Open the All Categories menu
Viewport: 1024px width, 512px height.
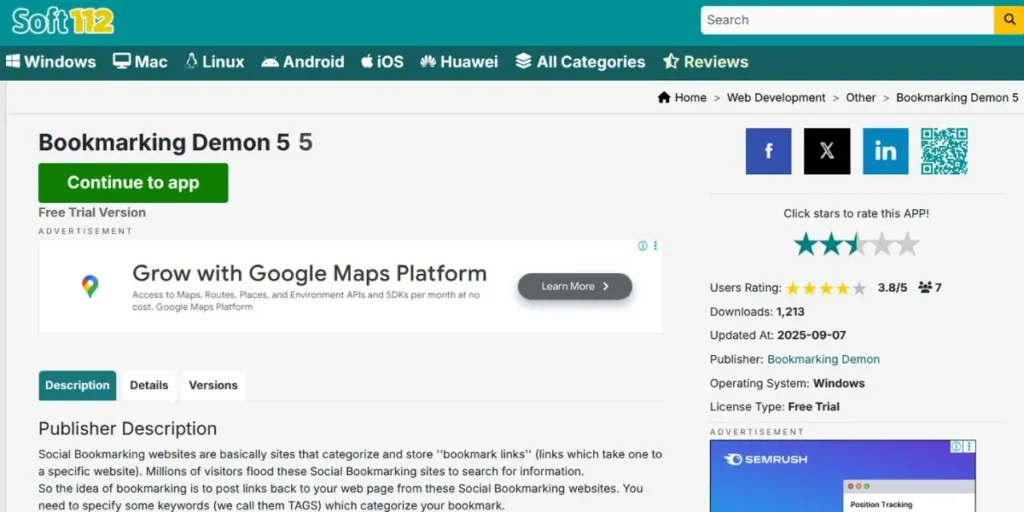pos(580,62)
